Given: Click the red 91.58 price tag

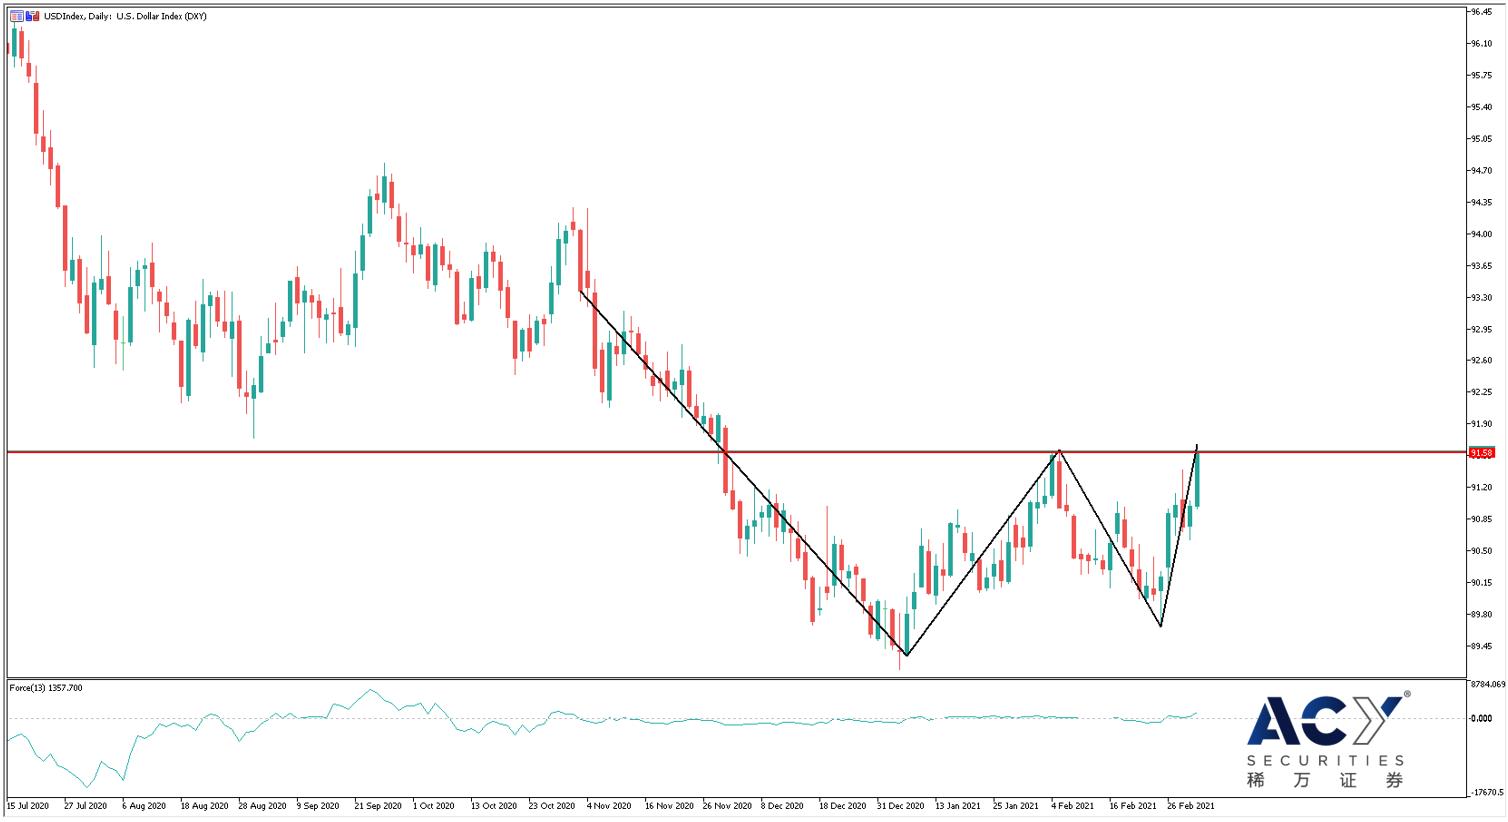Looking at the screenshot, I should pos(1481,453).
